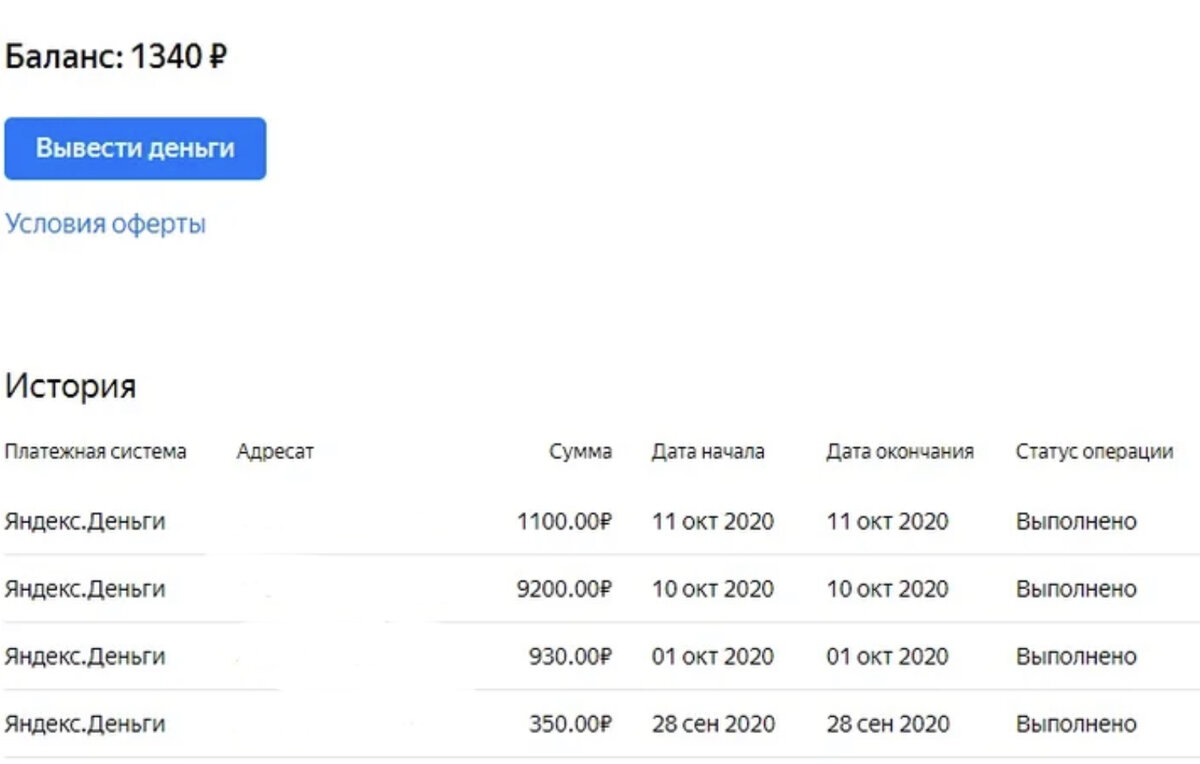The height and width of the screenshot is (764, 1200).
Task: Click the "История" section heading
Action: (70, 386)
